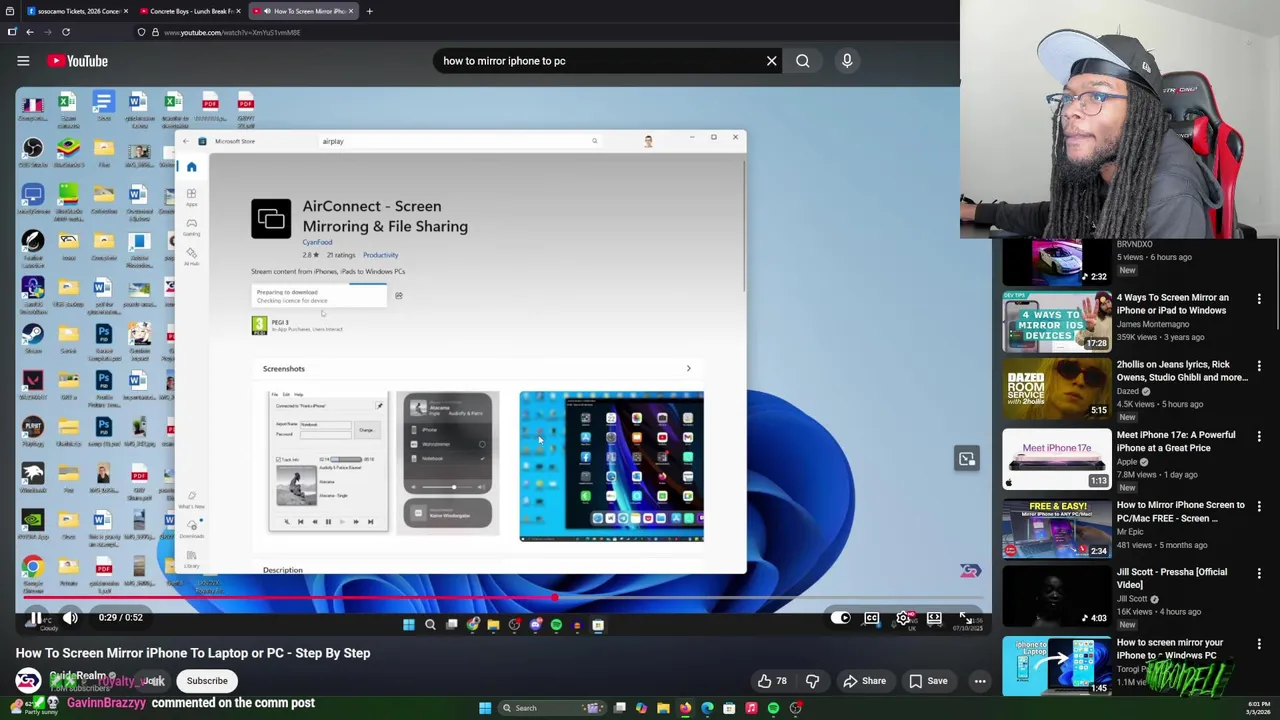Open the Mr Epic mirror iPhone thumbnail
Image resolution: width=1280 pixels, height=720 pixels.
(x=1057, y=529)
